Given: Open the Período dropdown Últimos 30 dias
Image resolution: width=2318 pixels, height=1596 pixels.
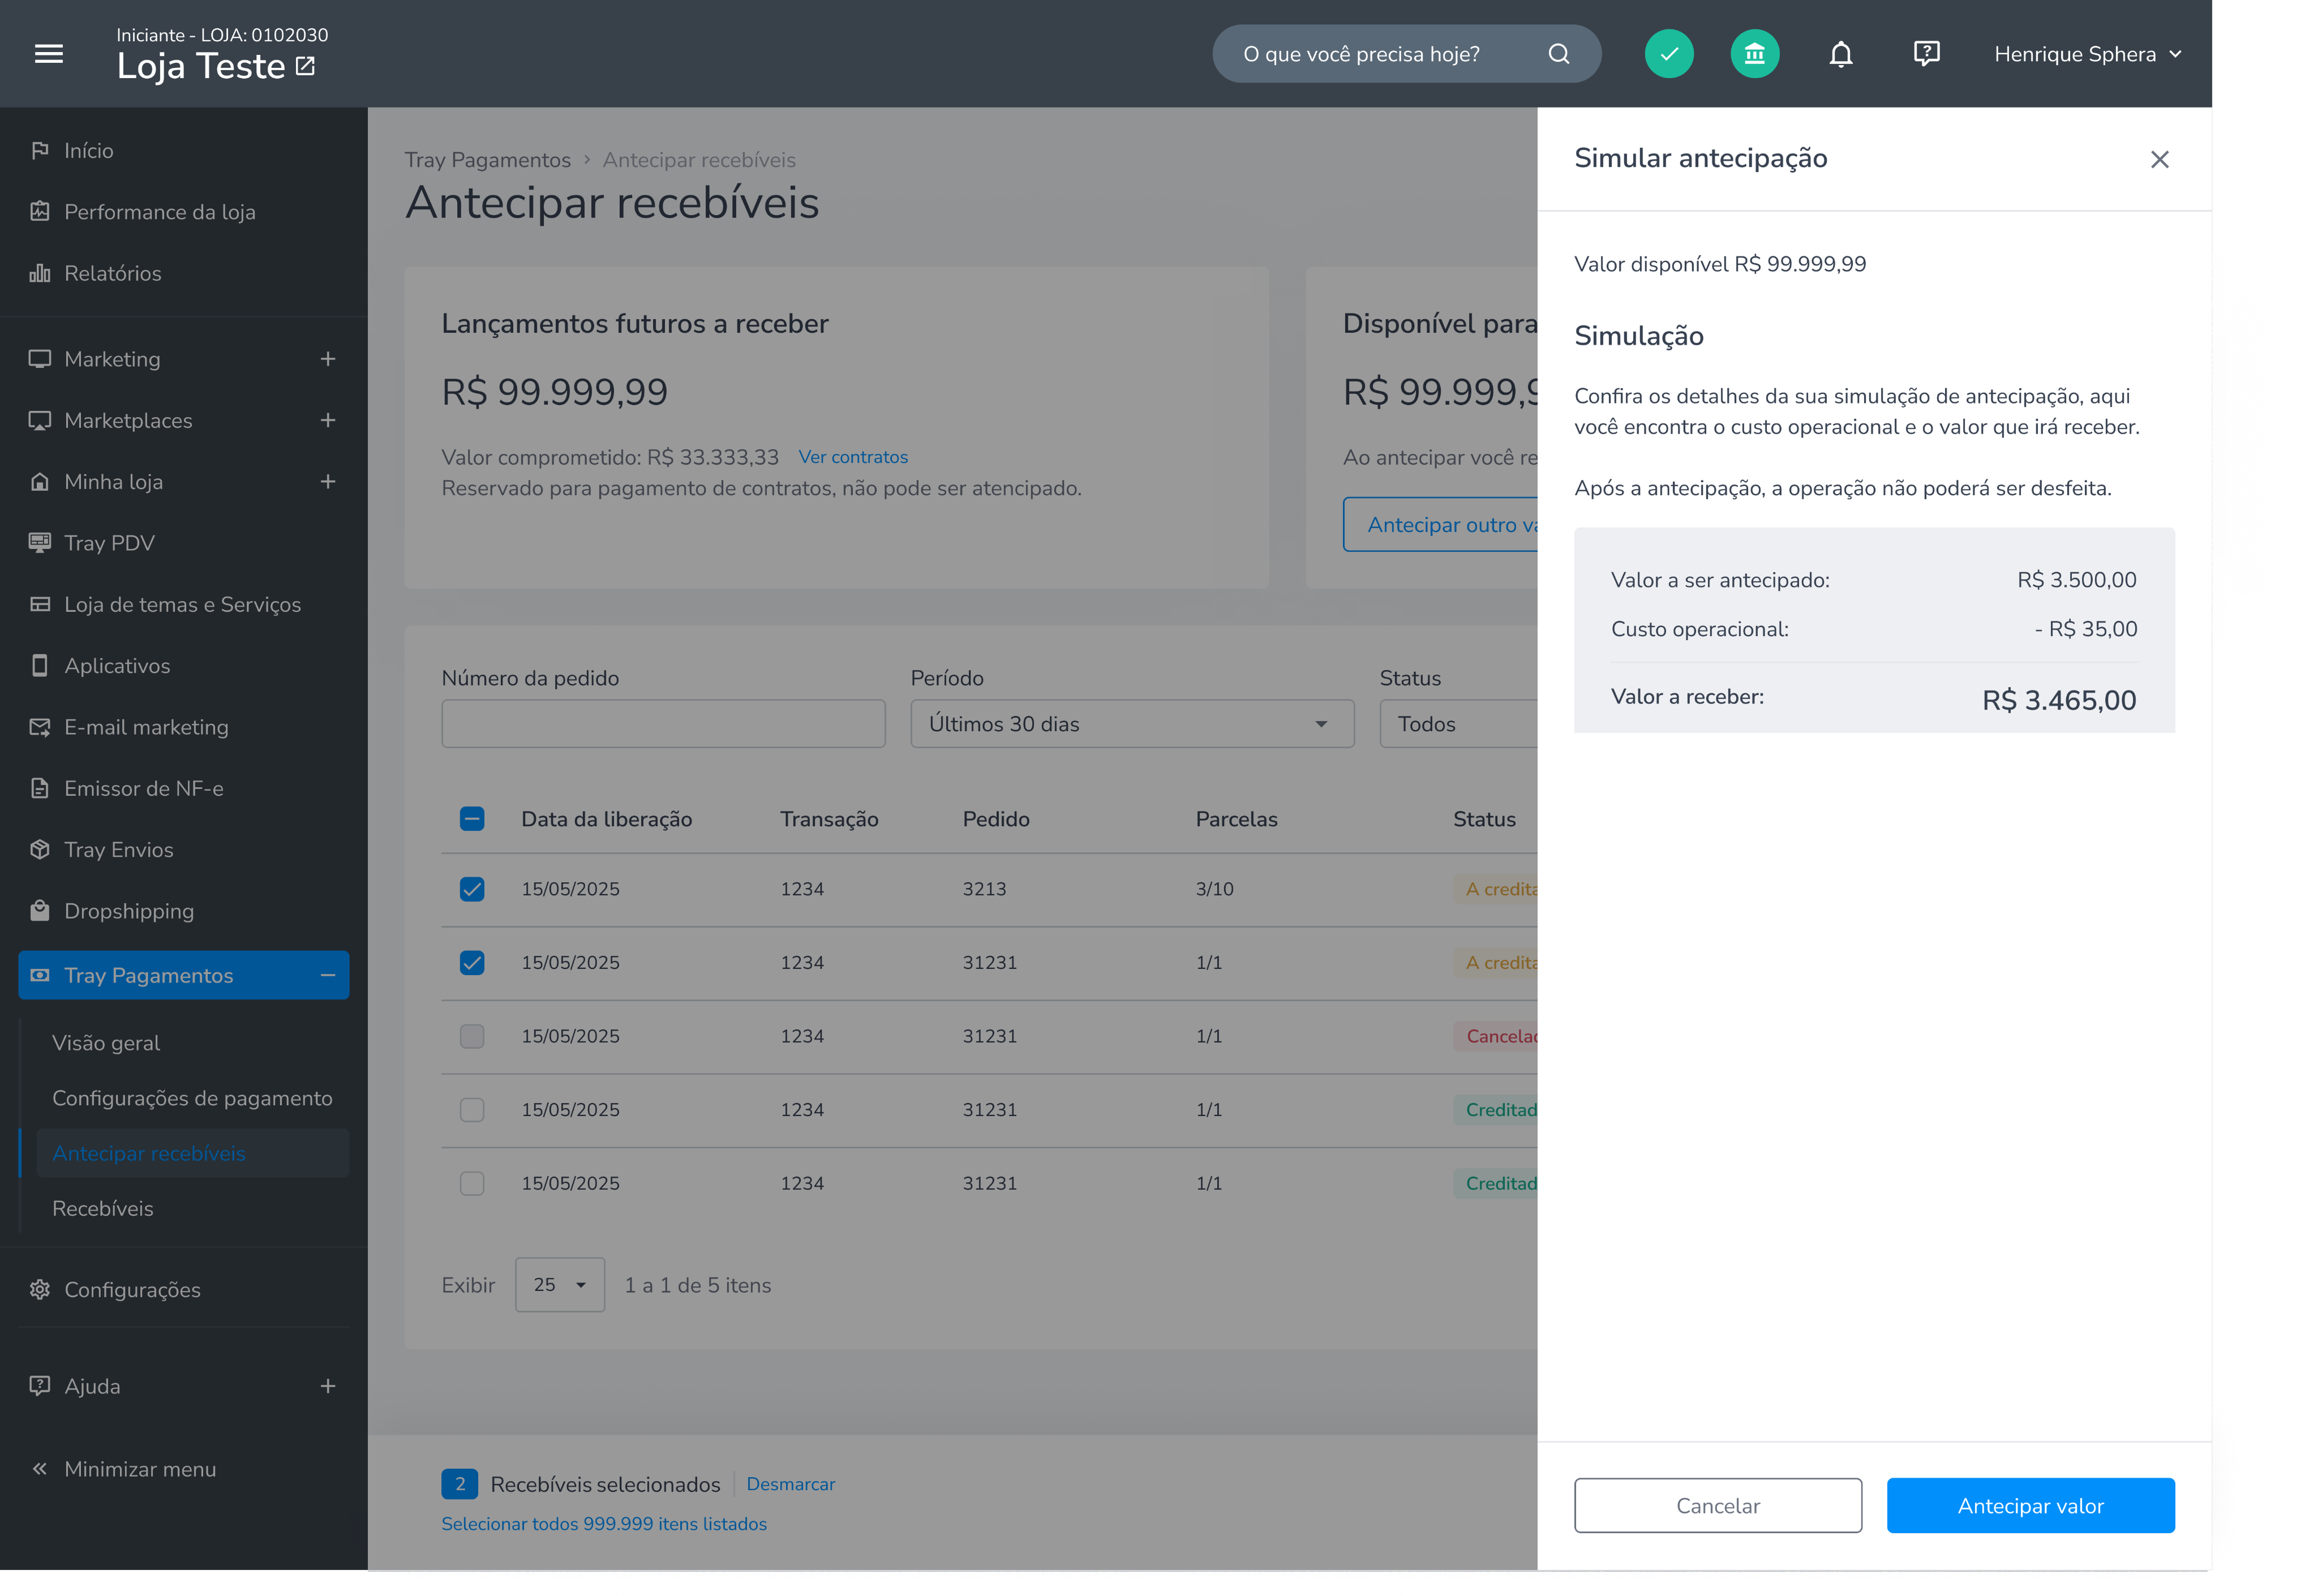Looking at the screenshot, I should 1132,724.
